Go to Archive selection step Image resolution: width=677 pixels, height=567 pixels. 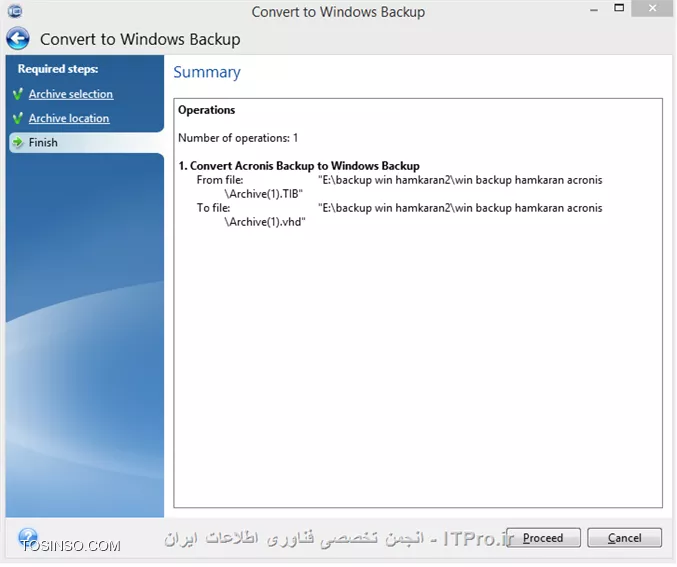(x=71, y=94)
